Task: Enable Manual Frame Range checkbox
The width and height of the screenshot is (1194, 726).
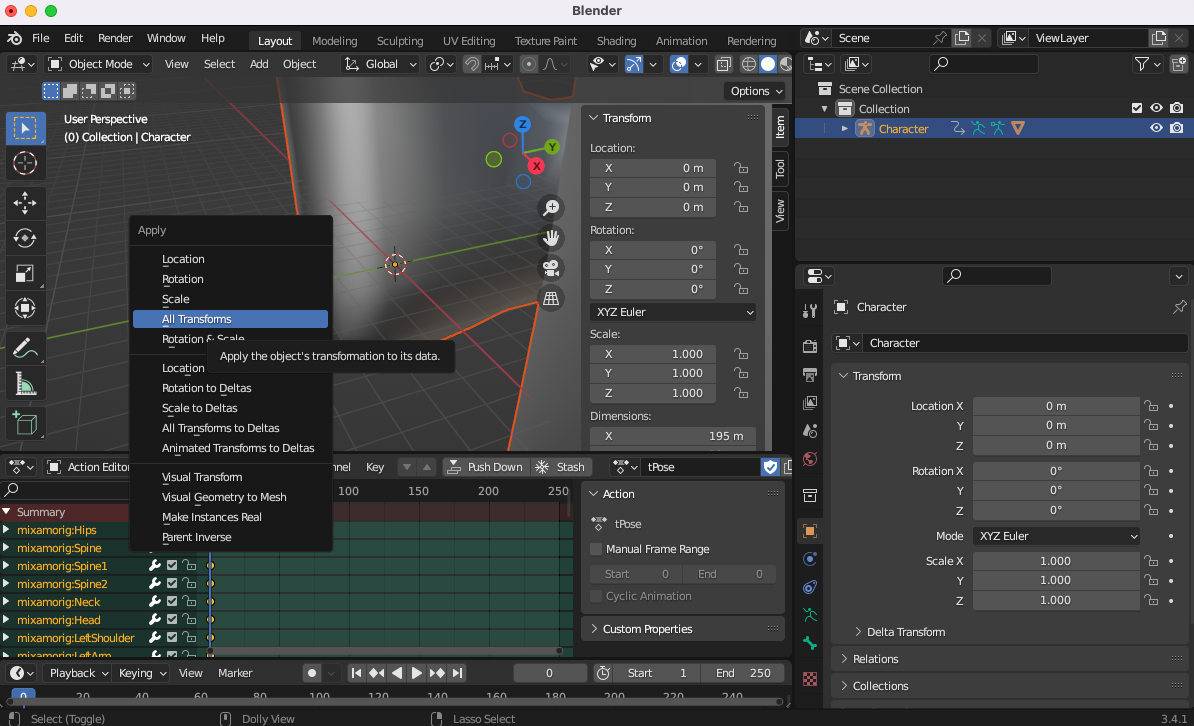Action: coord(596,548)
